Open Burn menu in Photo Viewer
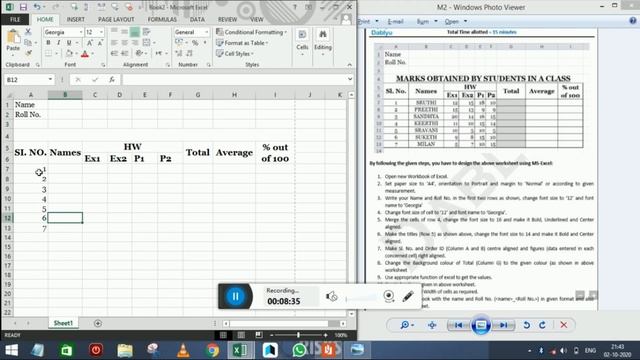 click(427, 21)
